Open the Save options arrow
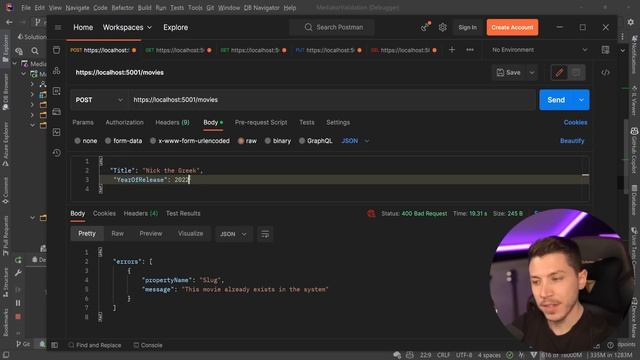 pyautogui.click(x=532, y=73)
